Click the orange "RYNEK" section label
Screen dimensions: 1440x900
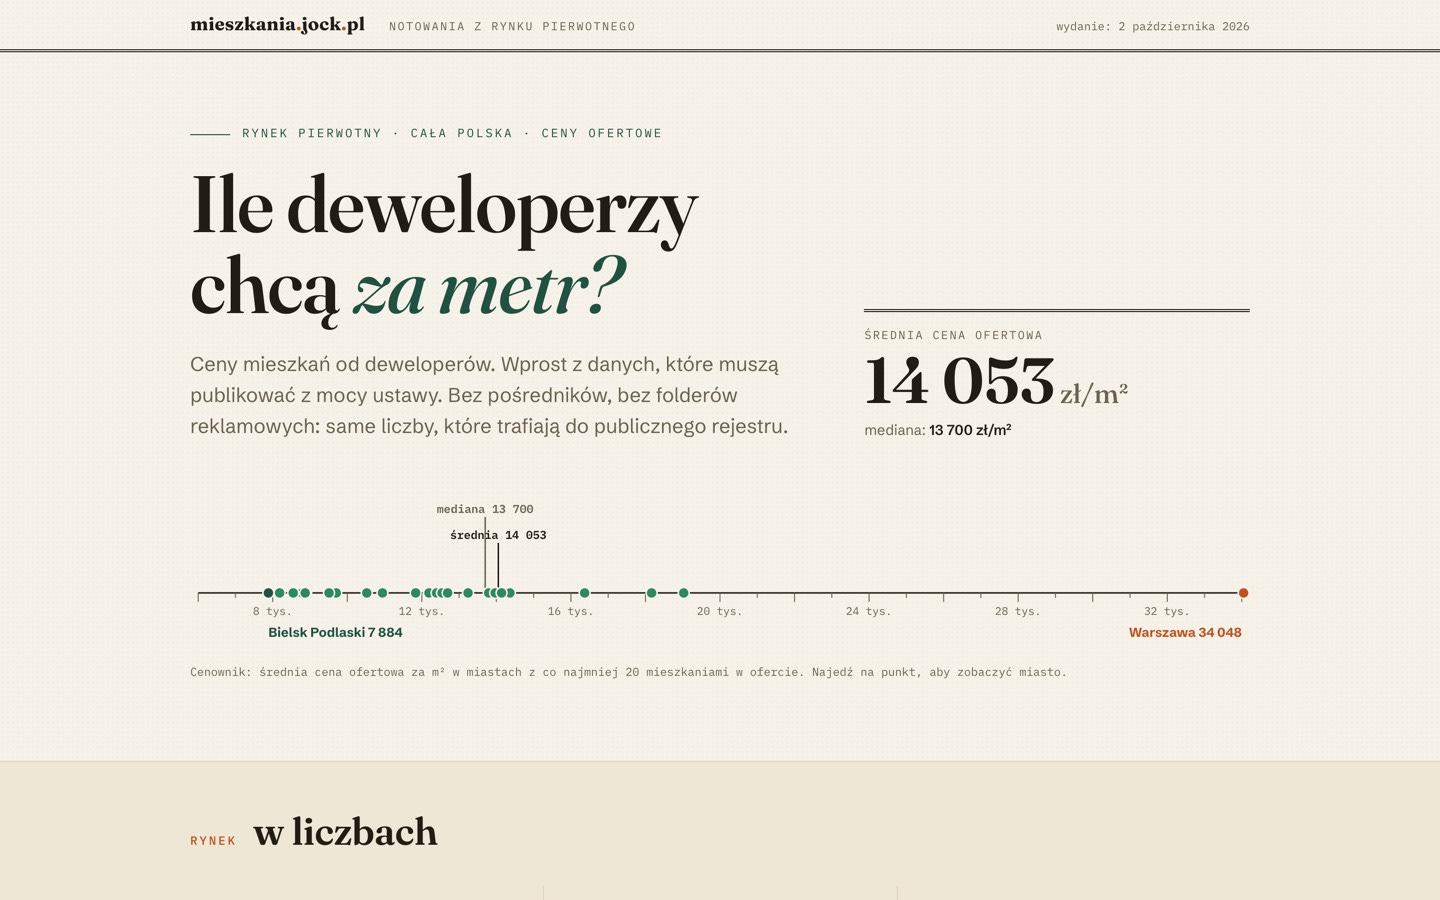point(213,841)
